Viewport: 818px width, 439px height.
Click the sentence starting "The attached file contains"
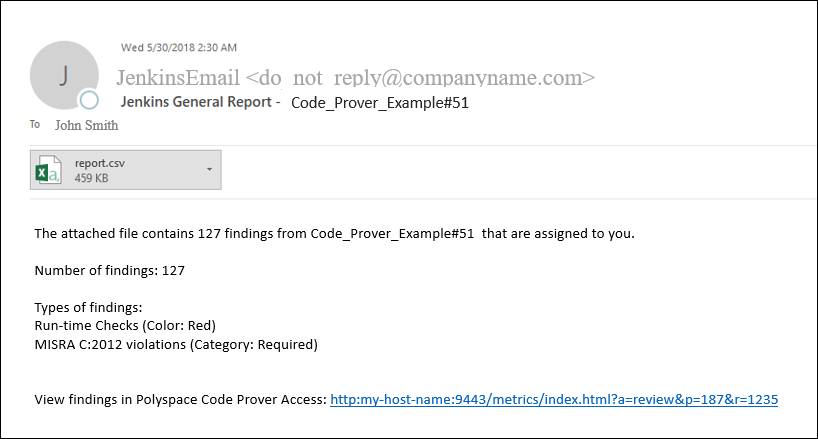click(334, 234)
